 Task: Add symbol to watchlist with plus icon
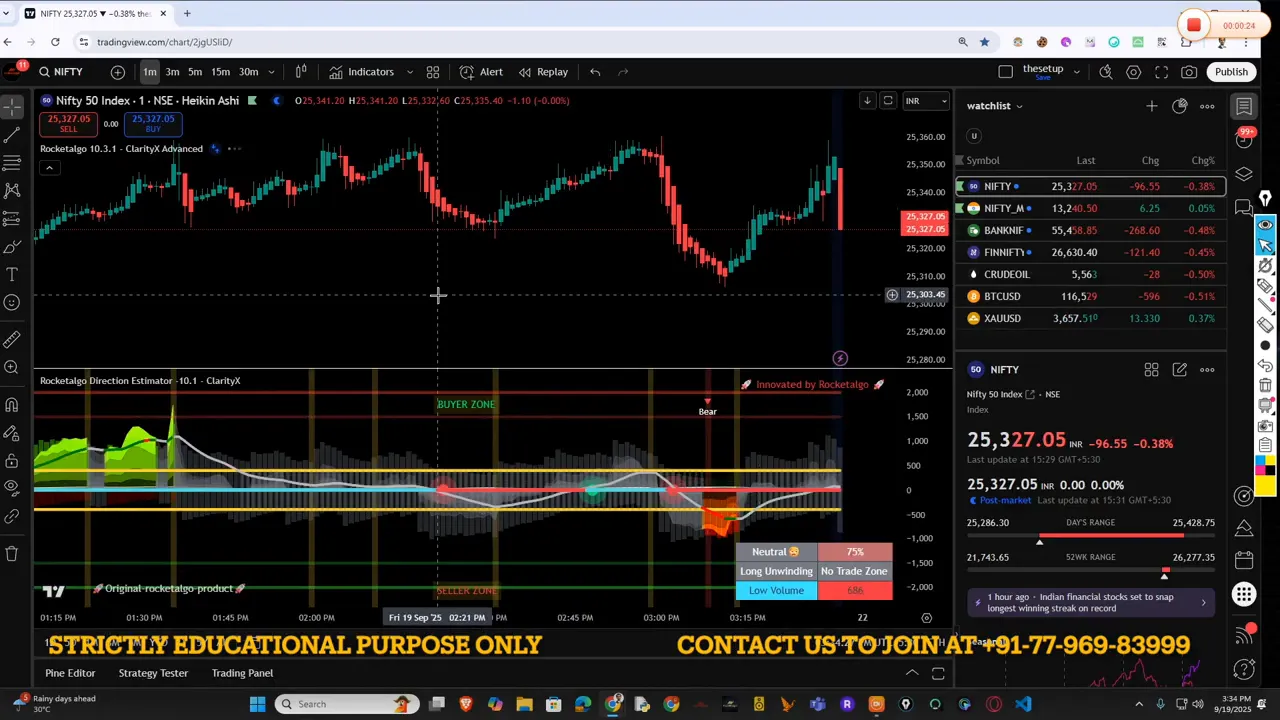[1152, 106]
